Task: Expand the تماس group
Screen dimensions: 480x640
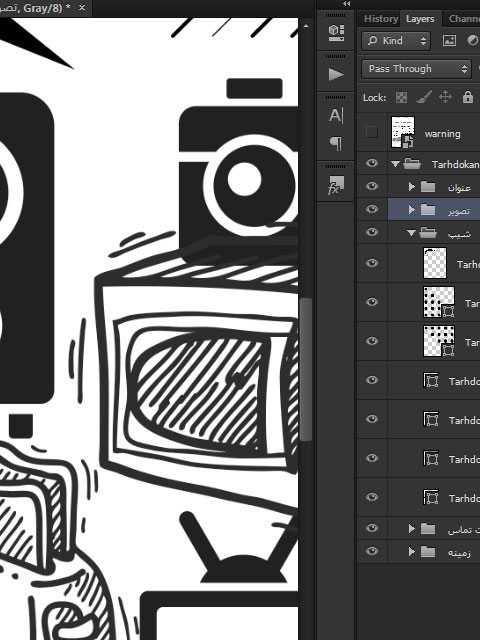Action: click(x=411, y=529)
